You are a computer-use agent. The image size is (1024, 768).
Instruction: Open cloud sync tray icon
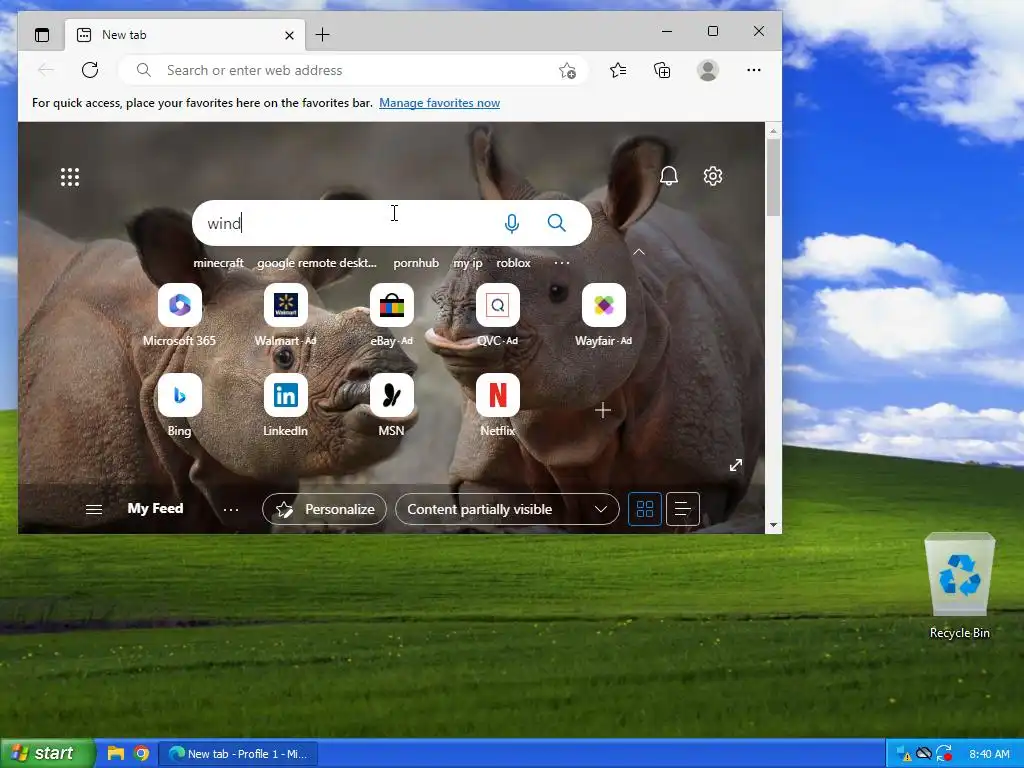coord(923,754)
